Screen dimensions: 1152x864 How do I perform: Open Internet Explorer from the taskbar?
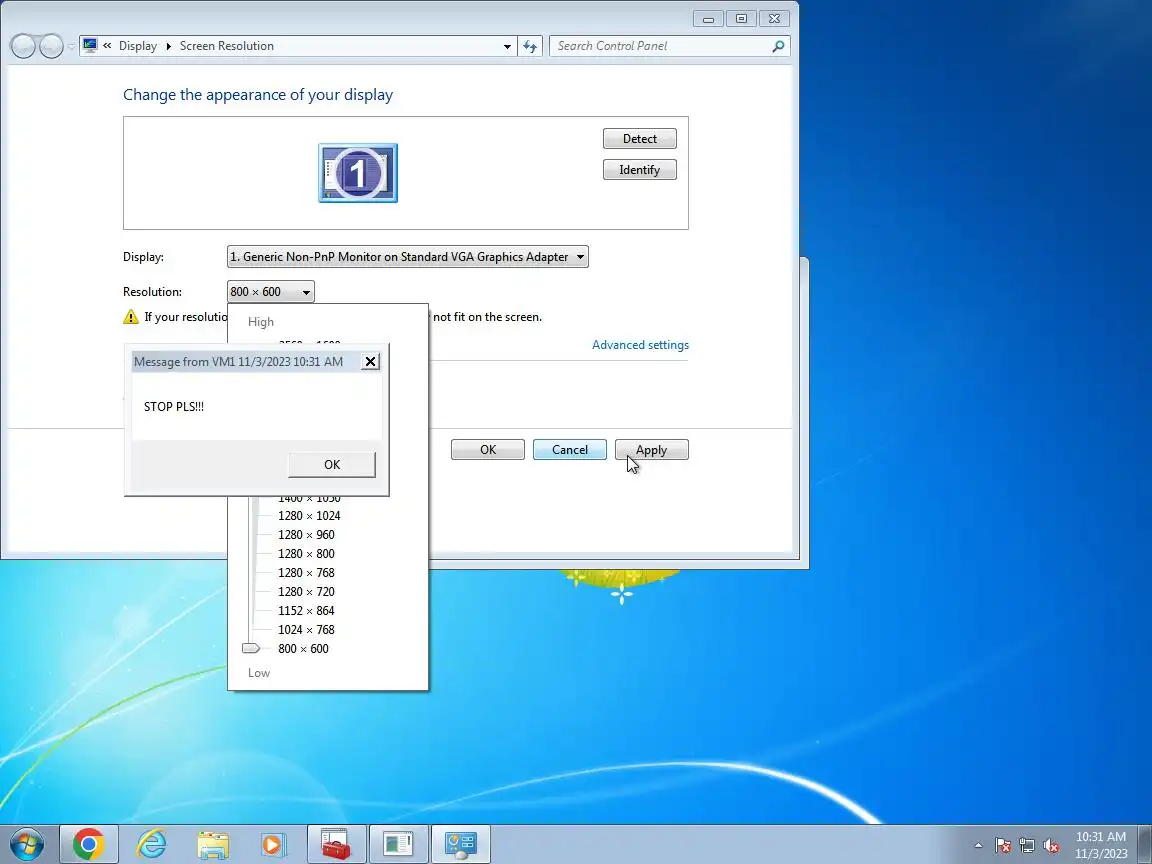[151, 844]
